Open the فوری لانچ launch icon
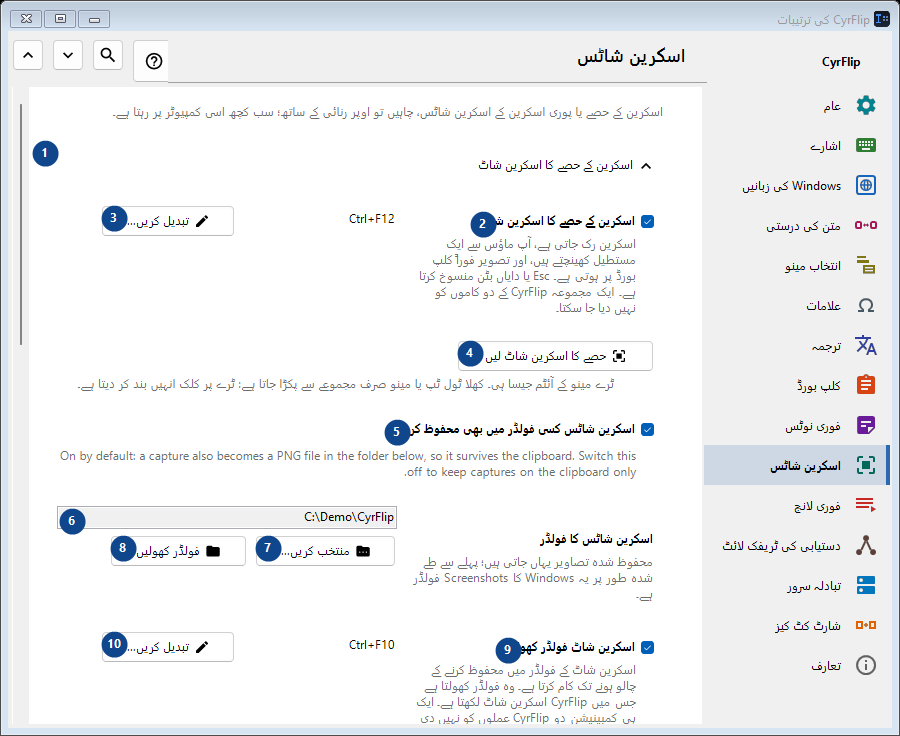Image resolution: width=900 pixels, height=736 pixels. [866, 505]
